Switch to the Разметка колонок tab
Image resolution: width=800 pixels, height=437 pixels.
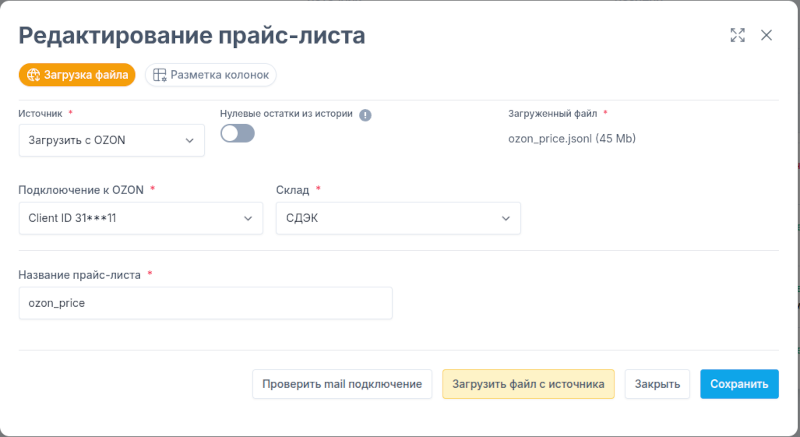click(x=211, y=75)
